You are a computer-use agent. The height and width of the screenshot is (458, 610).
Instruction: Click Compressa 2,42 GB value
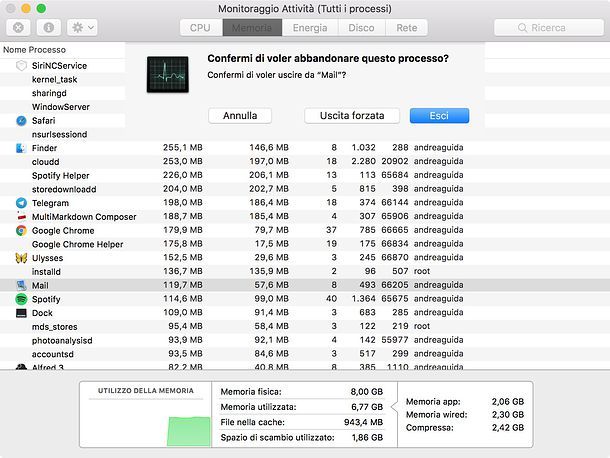click(x=508, y=428)
